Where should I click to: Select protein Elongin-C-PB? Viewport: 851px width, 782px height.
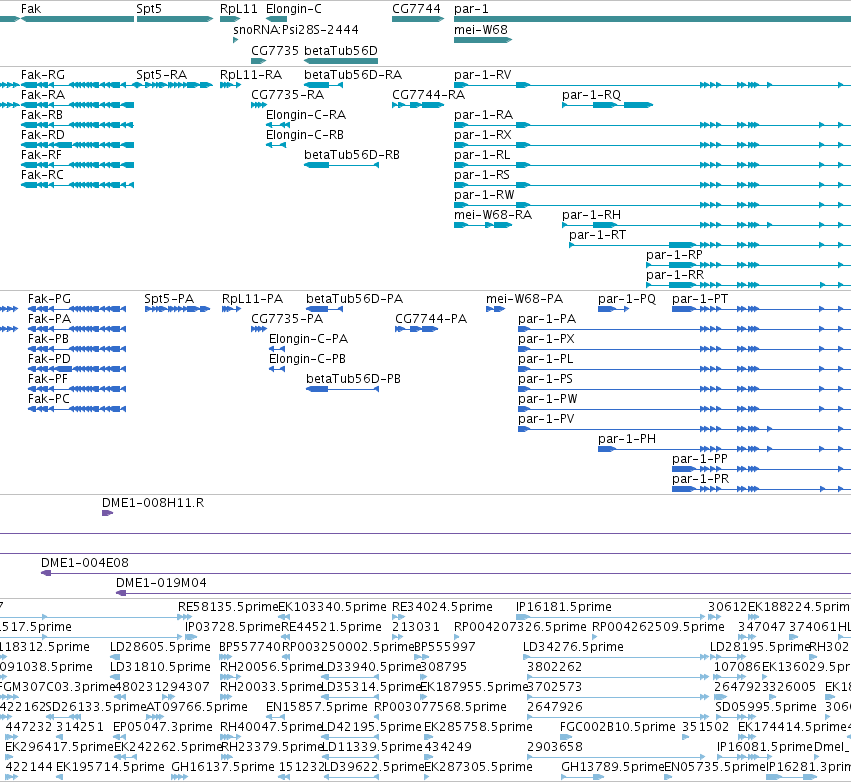(307, 359)
